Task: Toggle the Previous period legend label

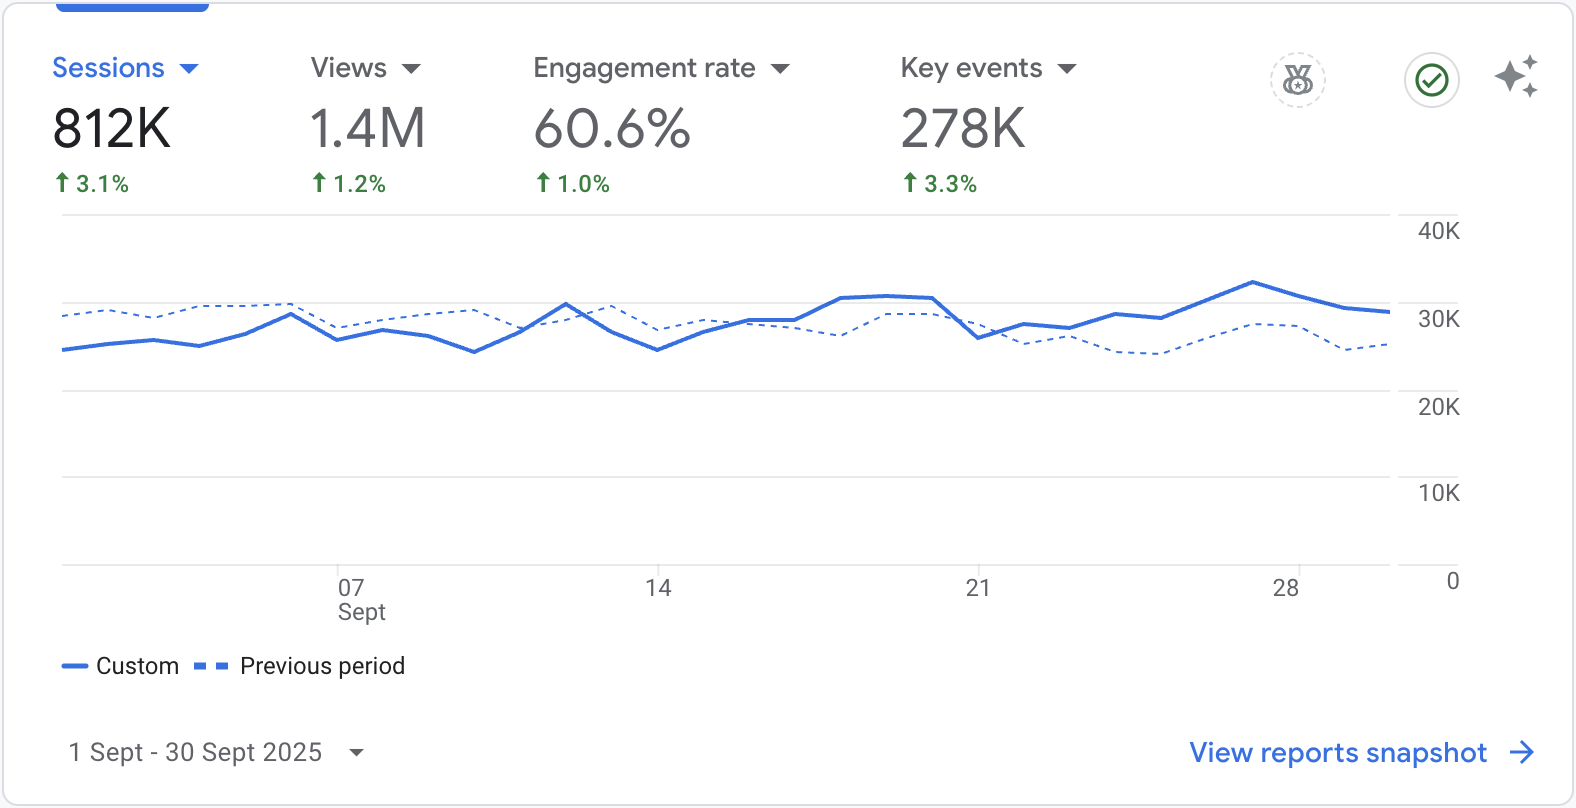Action: pos(322,666)
